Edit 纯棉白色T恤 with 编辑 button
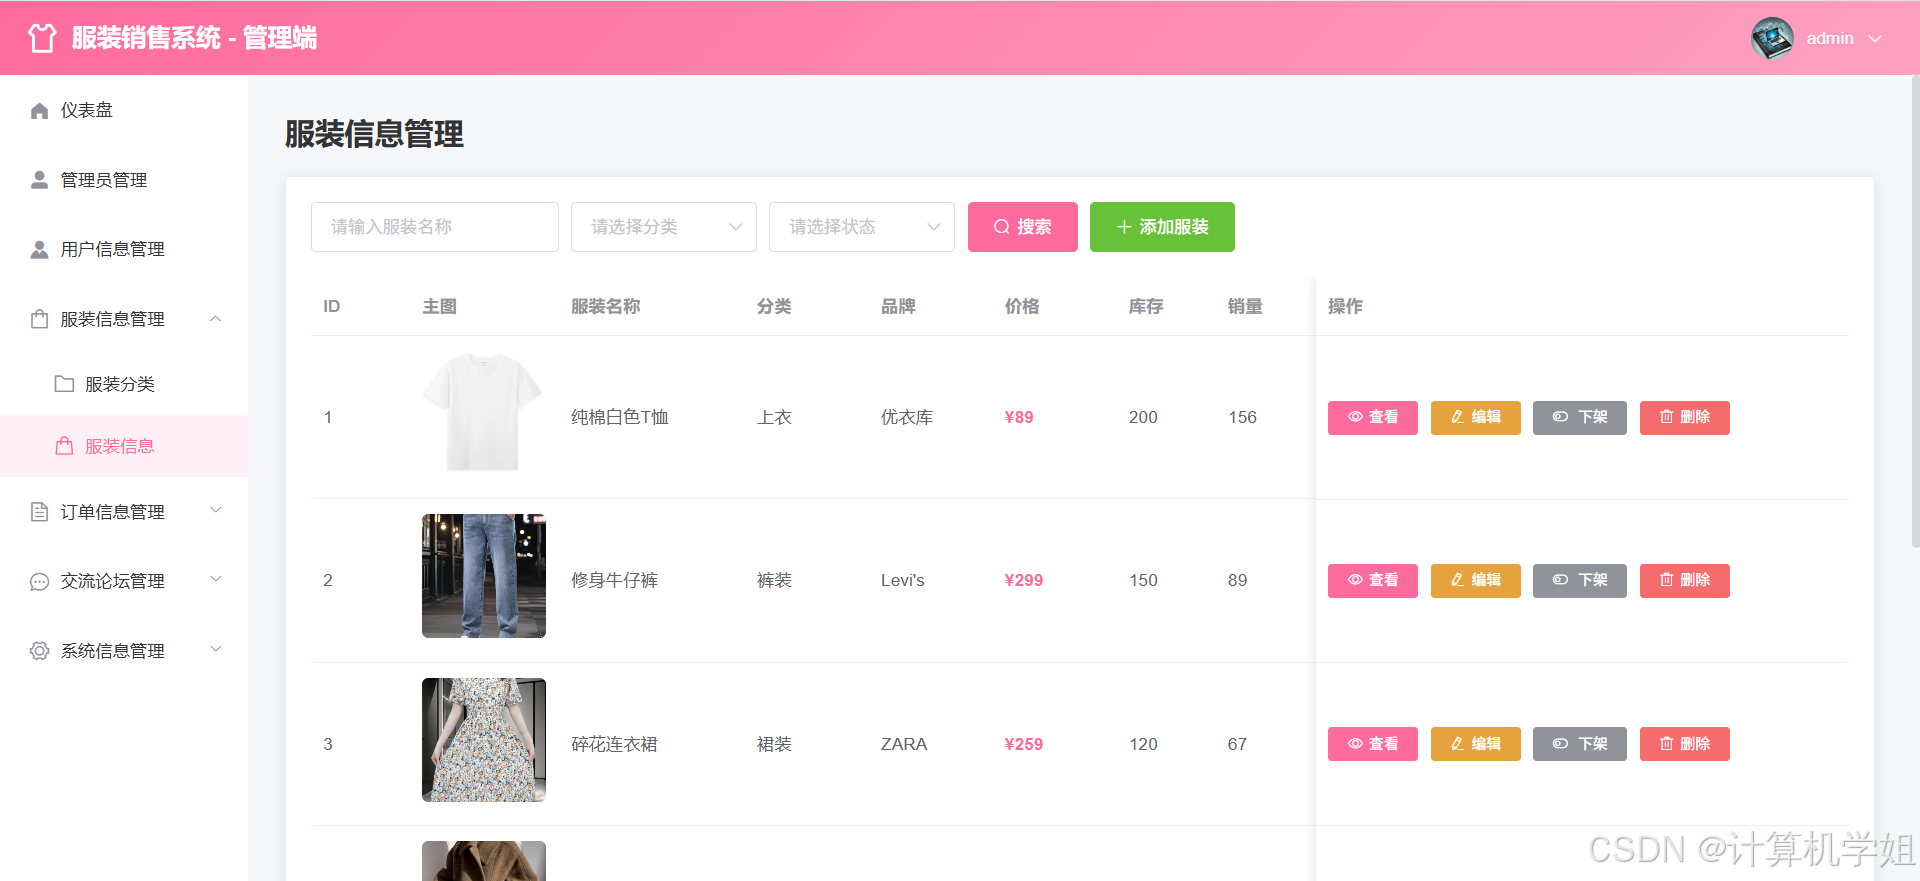1920x881 pixels. (x=1476, y=417)
